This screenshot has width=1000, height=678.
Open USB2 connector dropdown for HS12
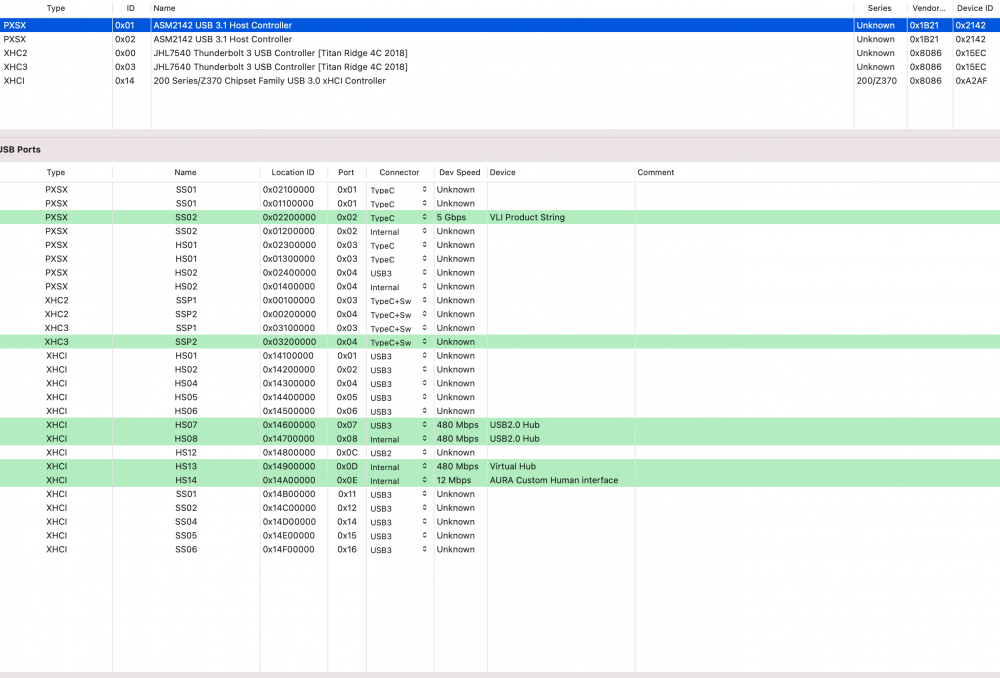[x=399, y=453]
